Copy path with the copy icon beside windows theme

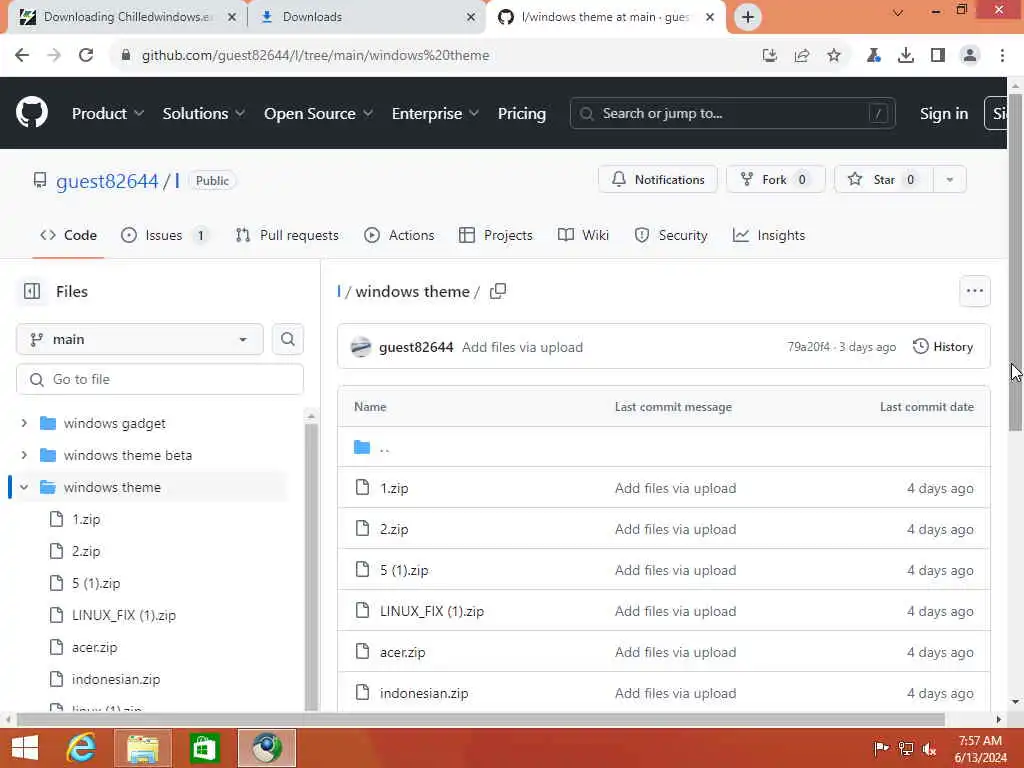point(498,291)
